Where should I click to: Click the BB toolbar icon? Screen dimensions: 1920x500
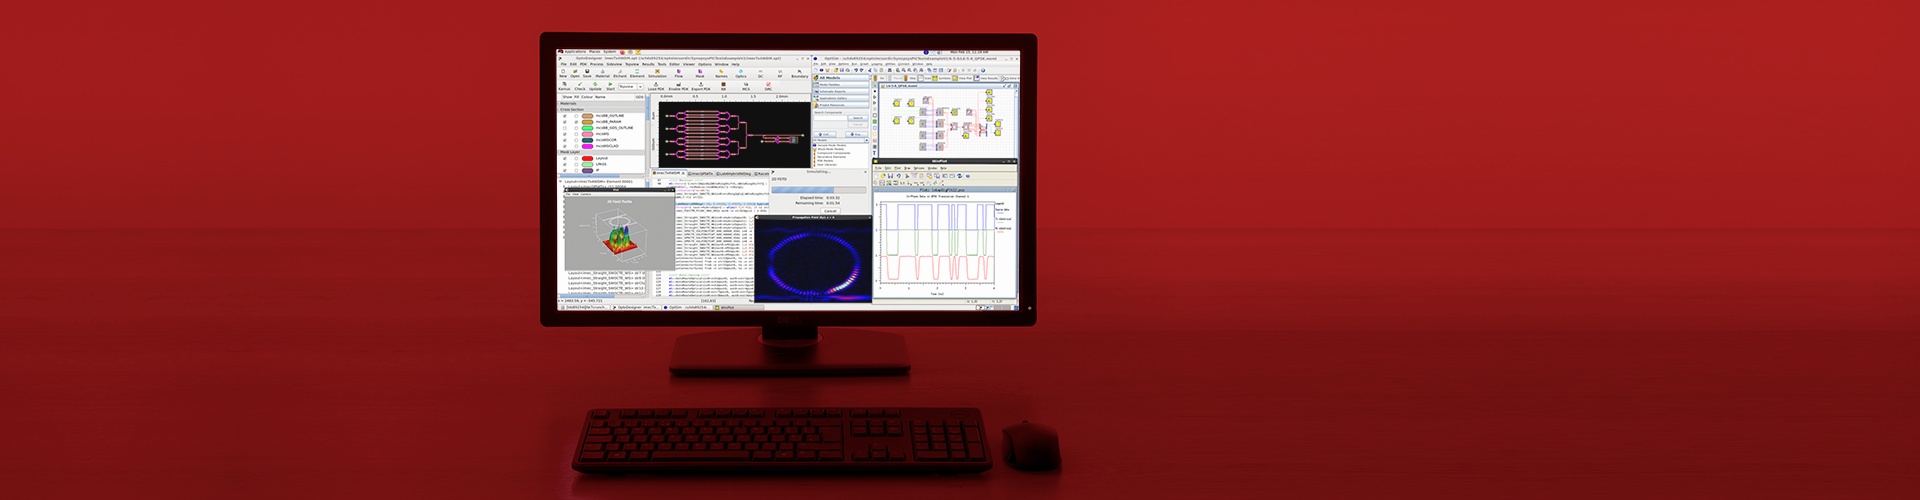pos(723,86)
